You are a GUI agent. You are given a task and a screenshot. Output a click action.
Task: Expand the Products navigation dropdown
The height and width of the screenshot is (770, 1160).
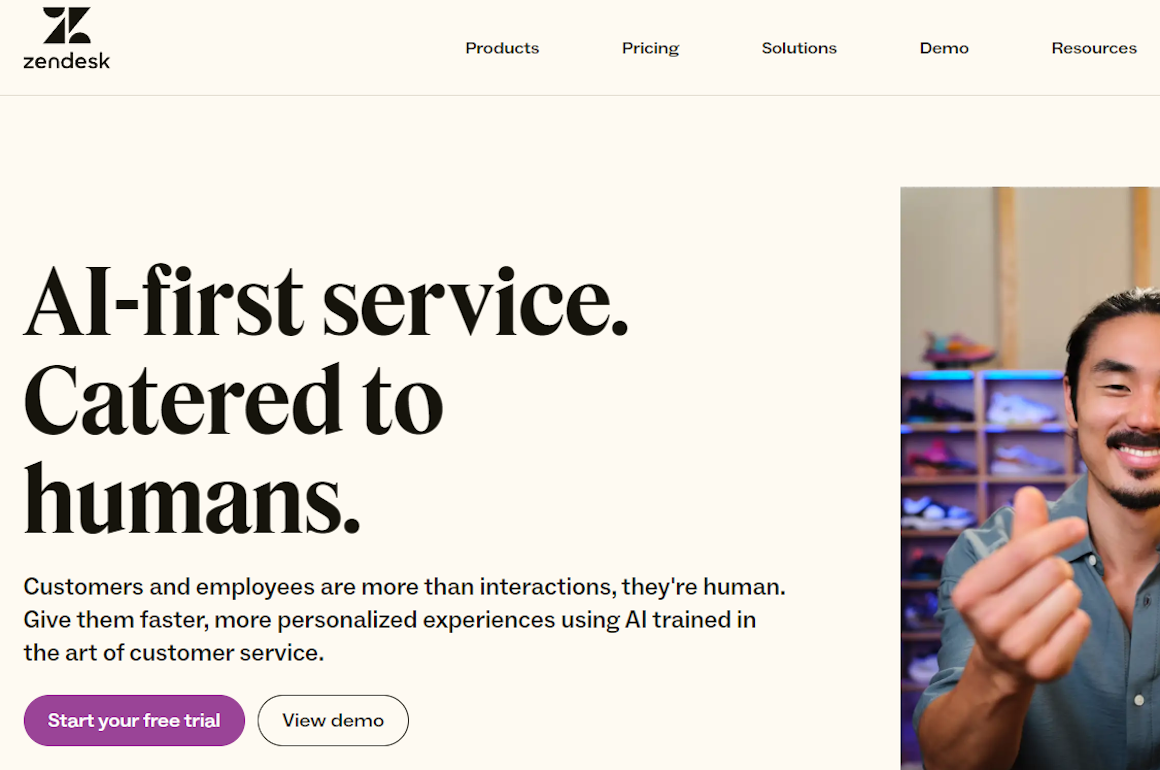[502, 48]
